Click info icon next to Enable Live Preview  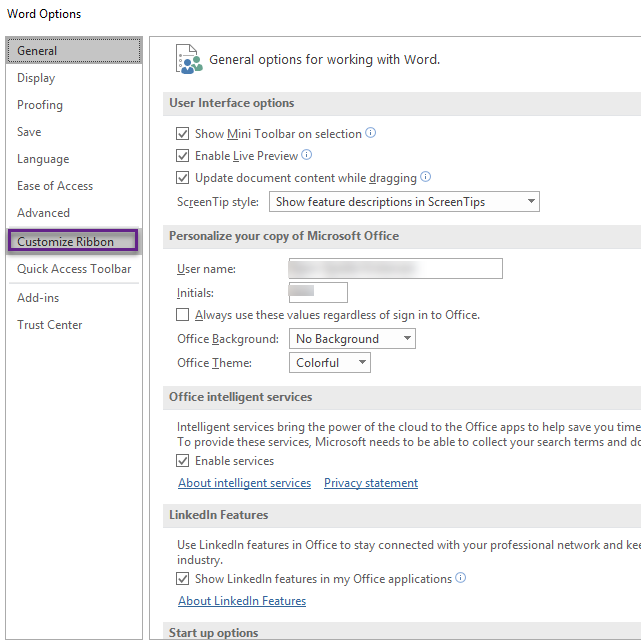tap(306, 155)
